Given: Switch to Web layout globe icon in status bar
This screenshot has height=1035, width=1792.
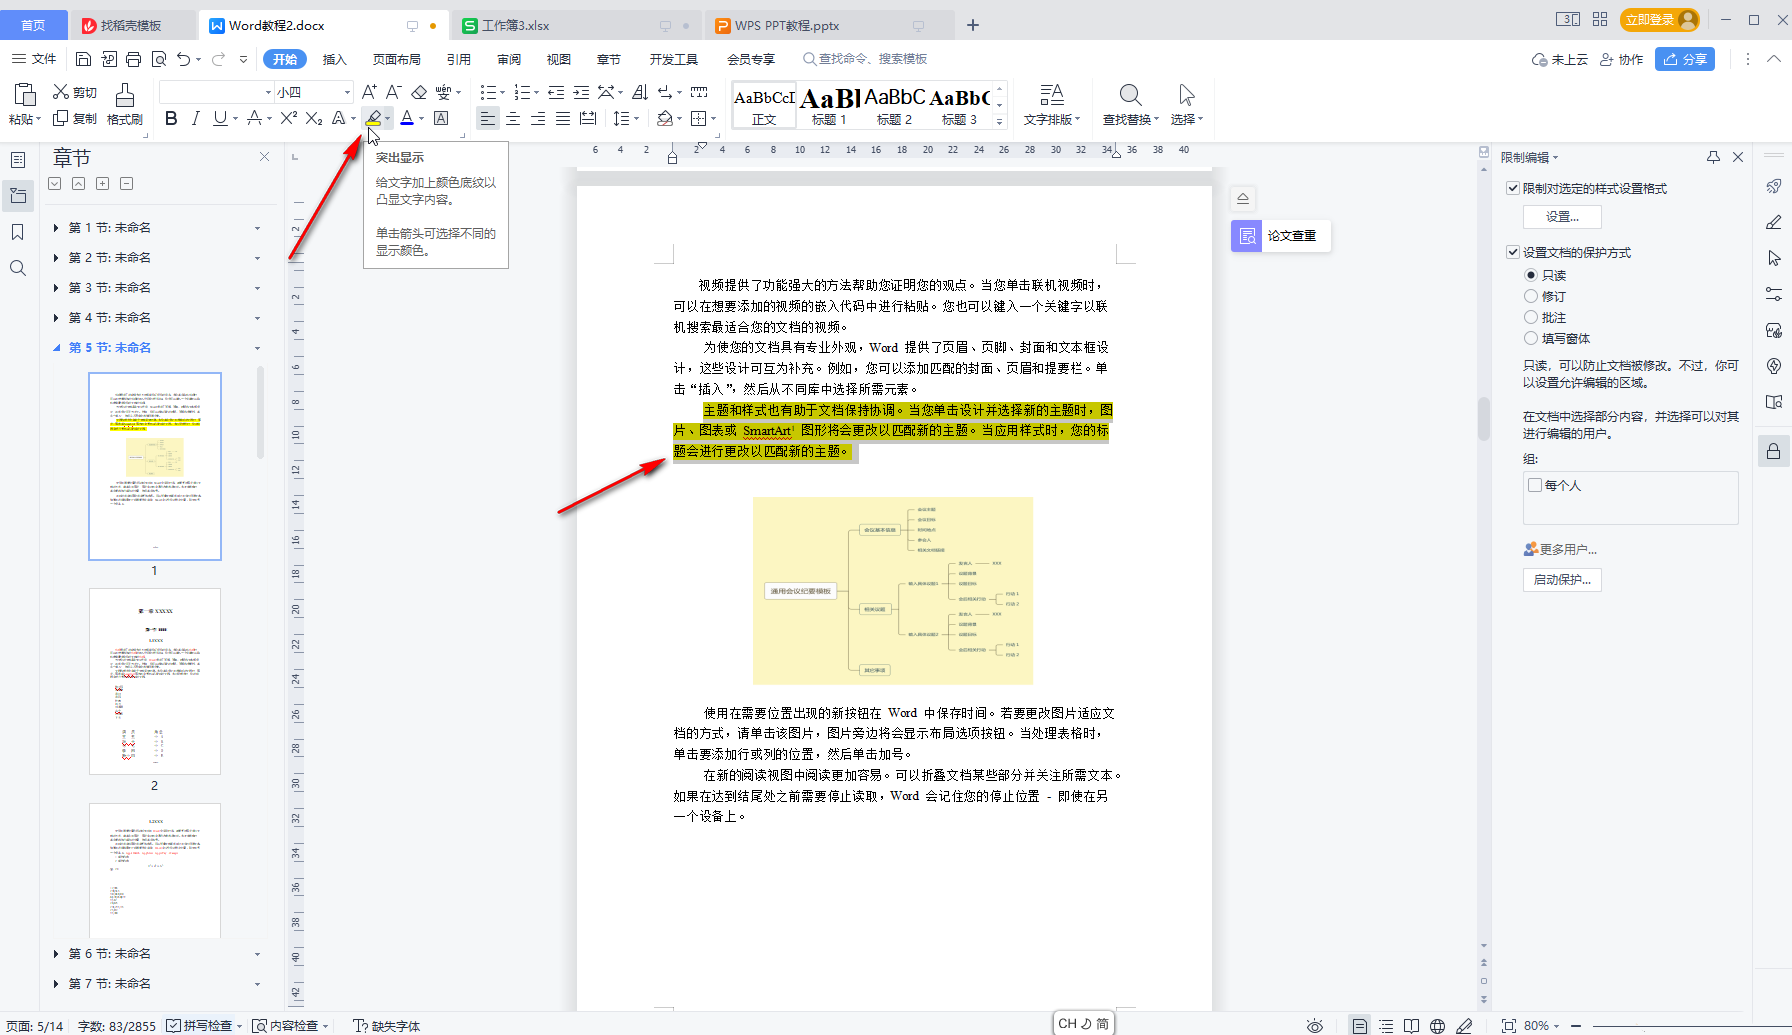Looking at the screenshot, I should point(1437,1026).
